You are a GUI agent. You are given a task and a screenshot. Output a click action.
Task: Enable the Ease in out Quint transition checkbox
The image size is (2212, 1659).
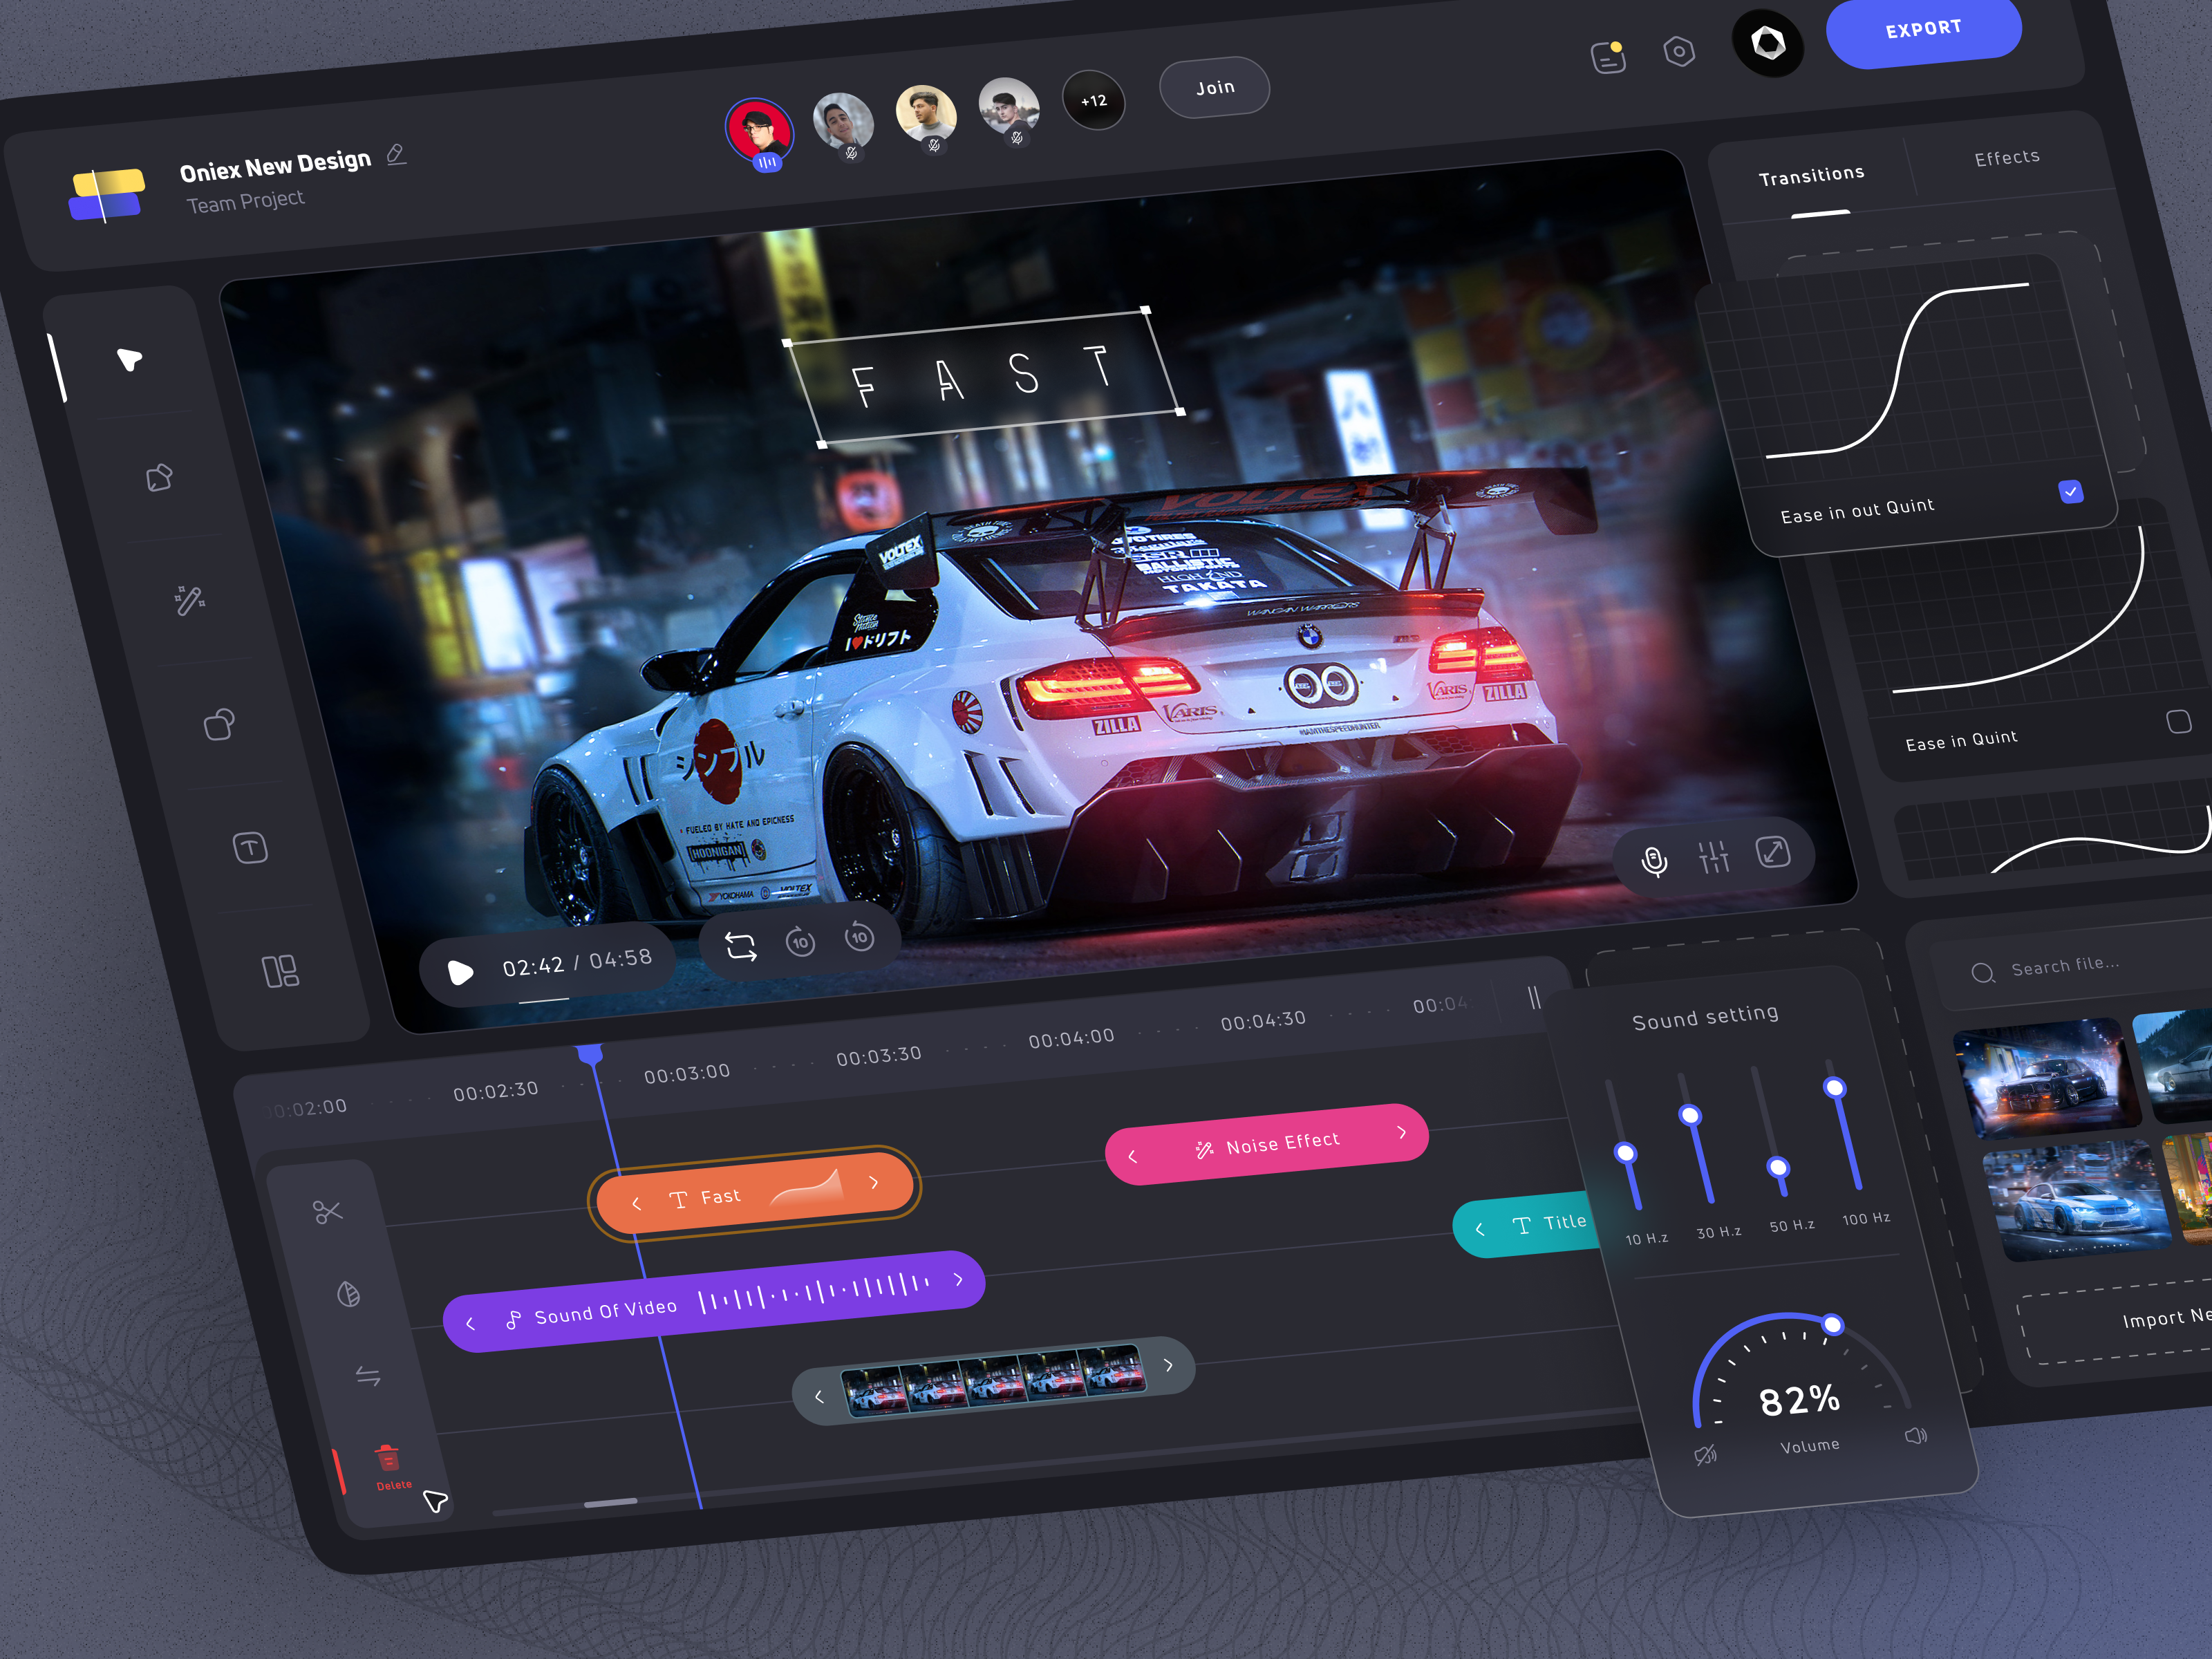pos(2071,491)
